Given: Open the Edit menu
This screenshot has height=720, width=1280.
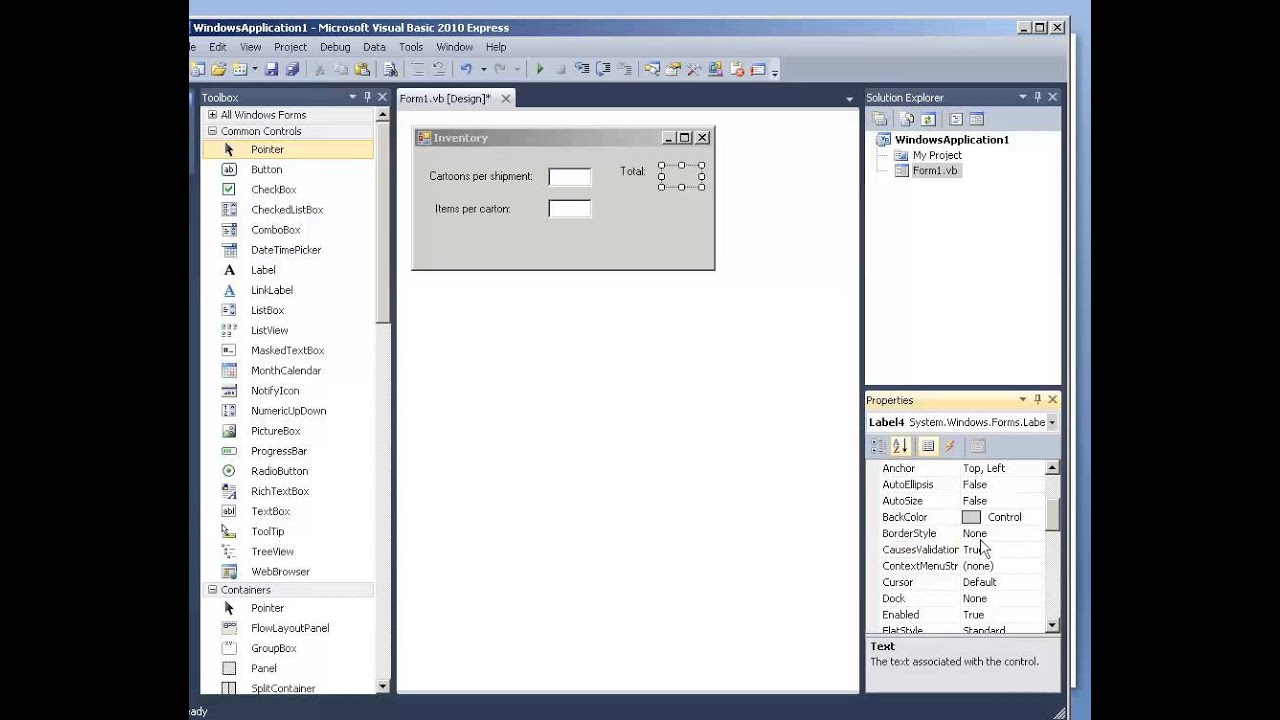Looking at the screenshot, I should (x=217, y=47).
